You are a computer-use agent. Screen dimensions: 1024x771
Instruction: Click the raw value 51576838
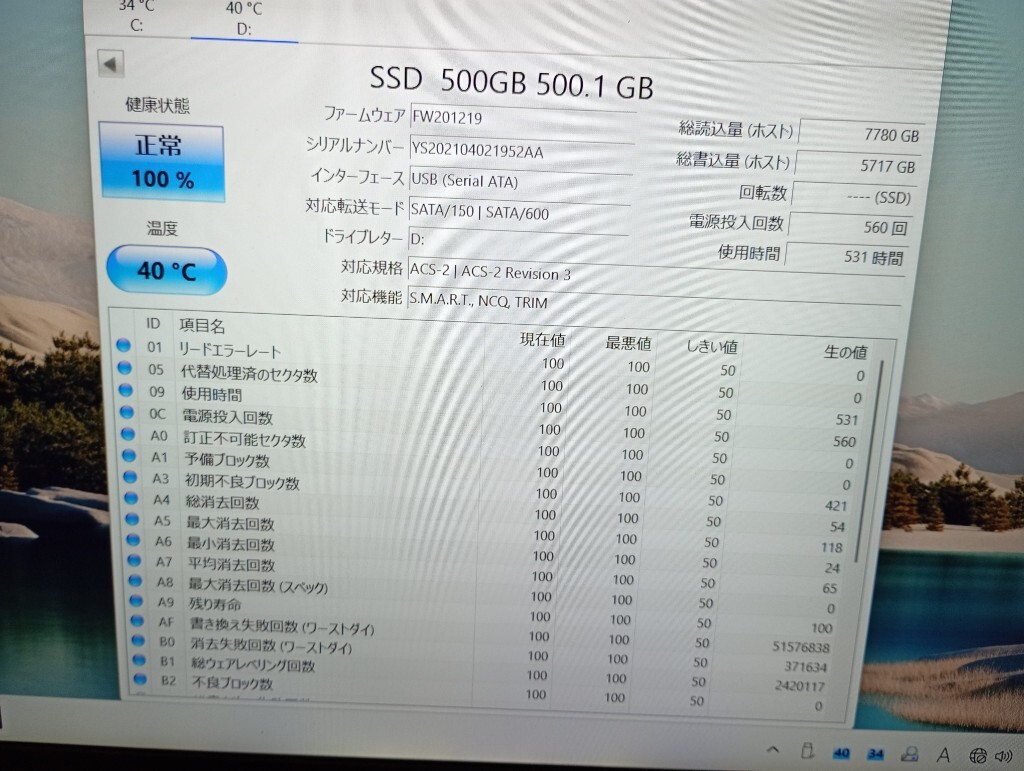pyautogui.click(x=801, y=647)
